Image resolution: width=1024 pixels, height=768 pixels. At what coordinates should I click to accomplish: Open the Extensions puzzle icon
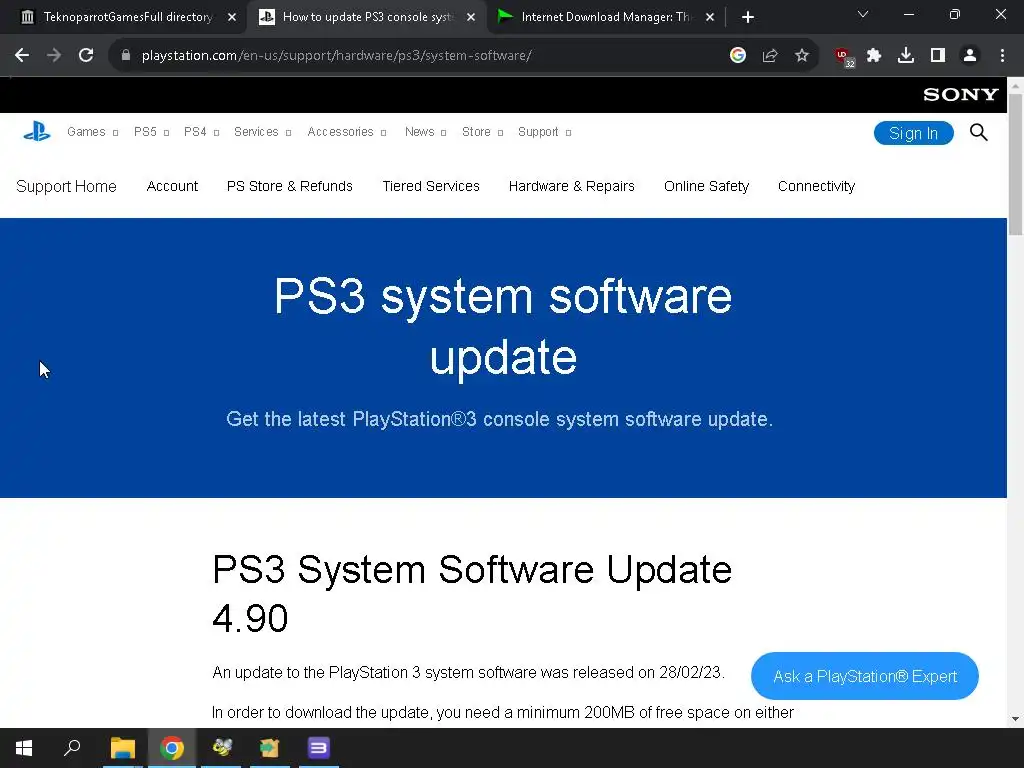coord(874,56)
